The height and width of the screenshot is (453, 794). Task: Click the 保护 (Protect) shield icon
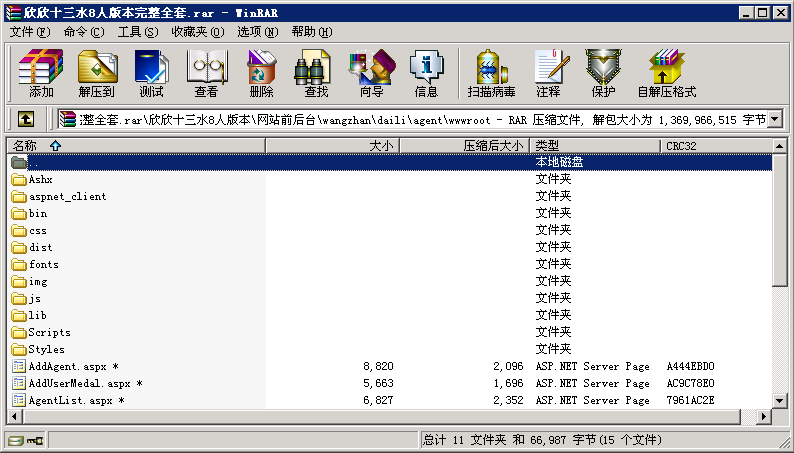tap(603, 73)
